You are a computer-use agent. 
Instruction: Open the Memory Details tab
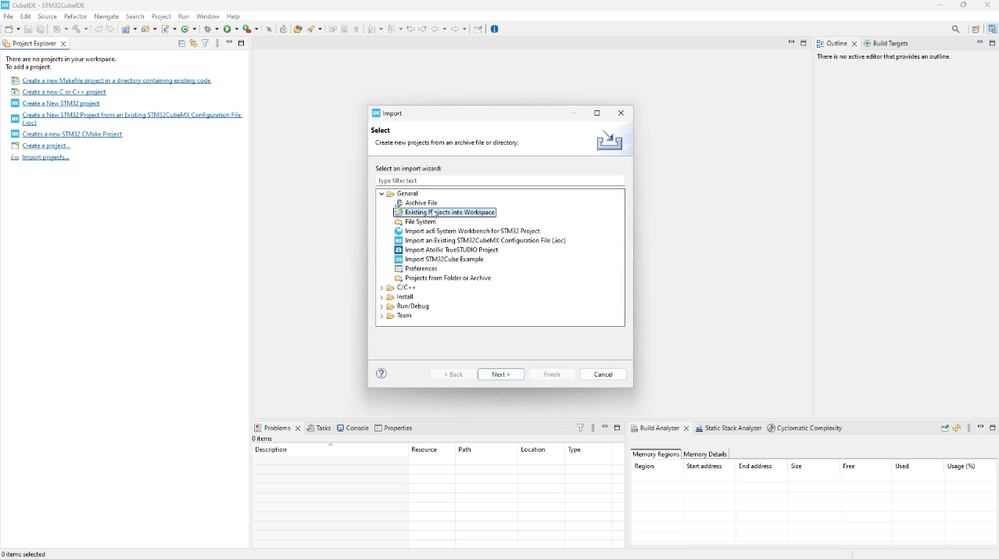point(705,454)
